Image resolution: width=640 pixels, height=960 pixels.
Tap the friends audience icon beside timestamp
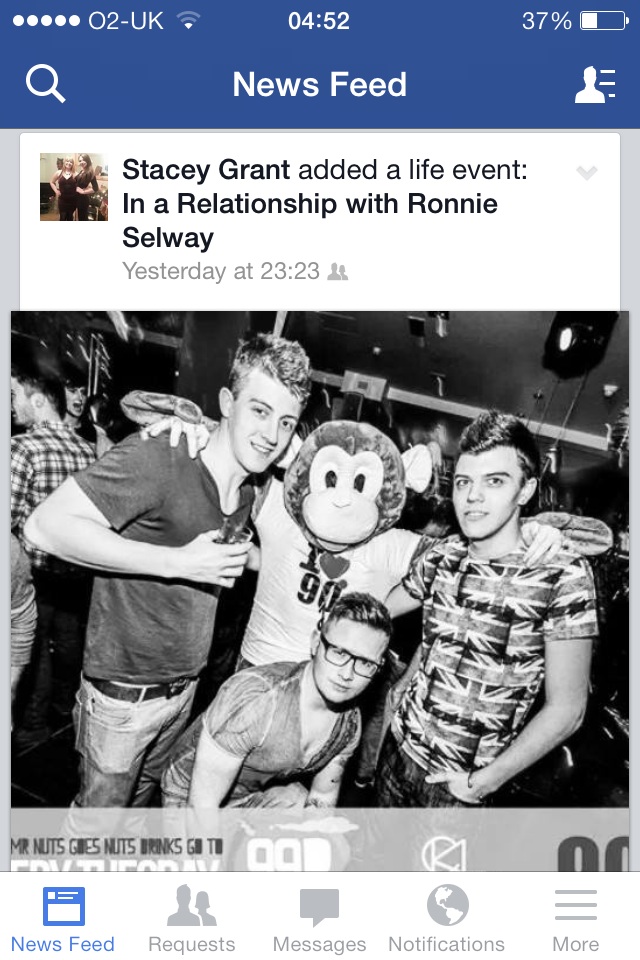click(337, 271)
